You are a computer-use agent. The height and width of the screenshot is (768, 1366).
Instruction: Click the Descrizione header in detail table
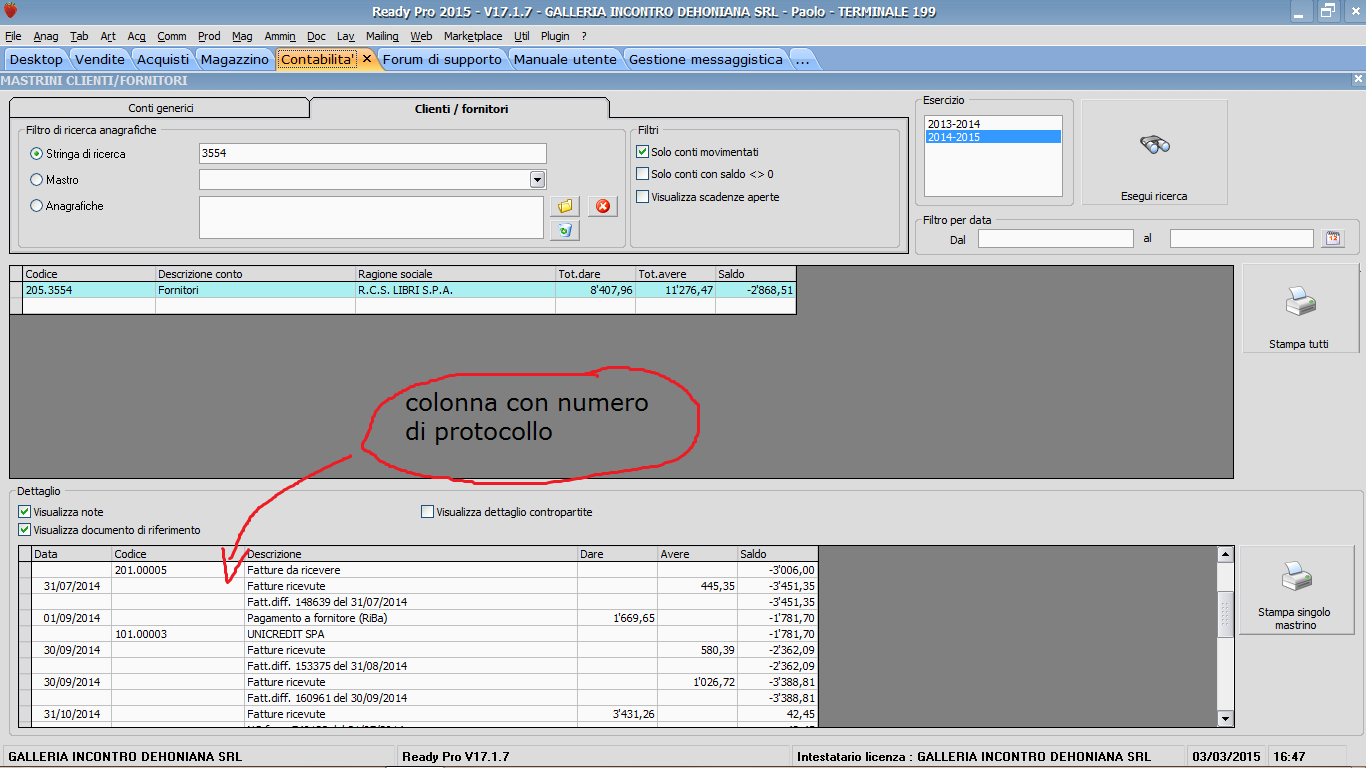point(411,554)
